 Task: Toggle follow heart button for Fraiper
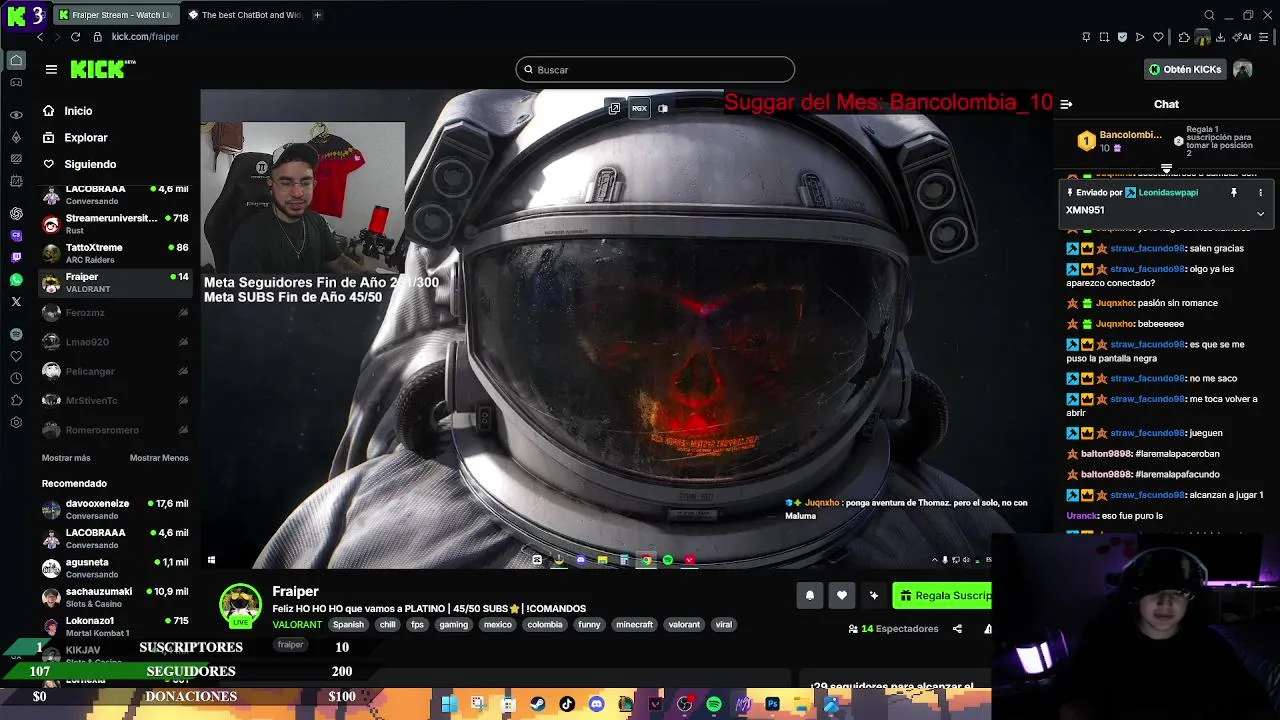[x=842, y=596]
